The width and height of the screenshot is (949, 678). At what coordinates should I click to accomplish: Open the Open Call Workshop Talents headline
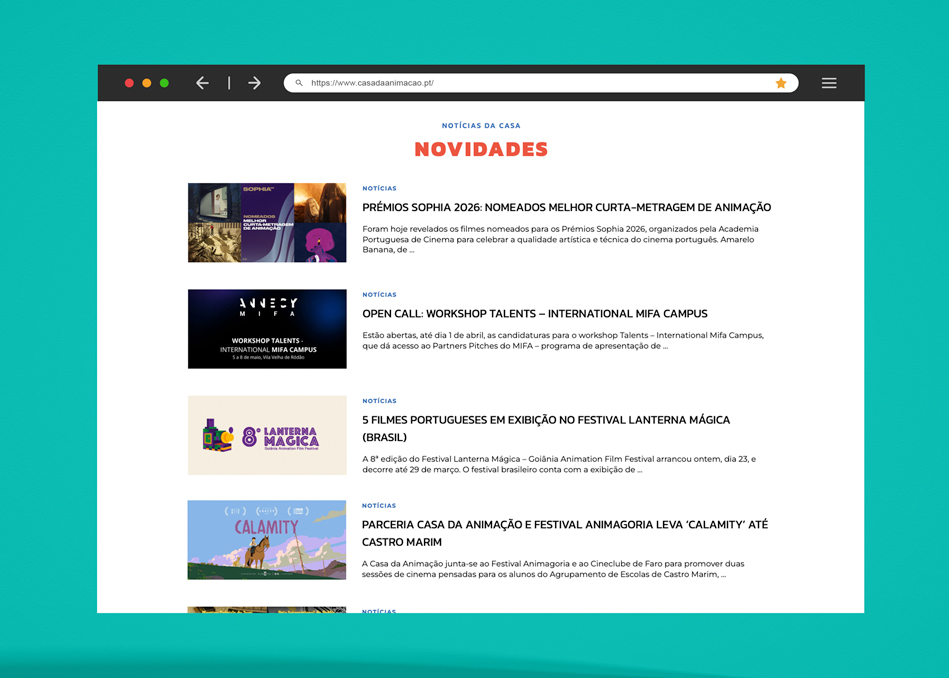coord(534,314)
